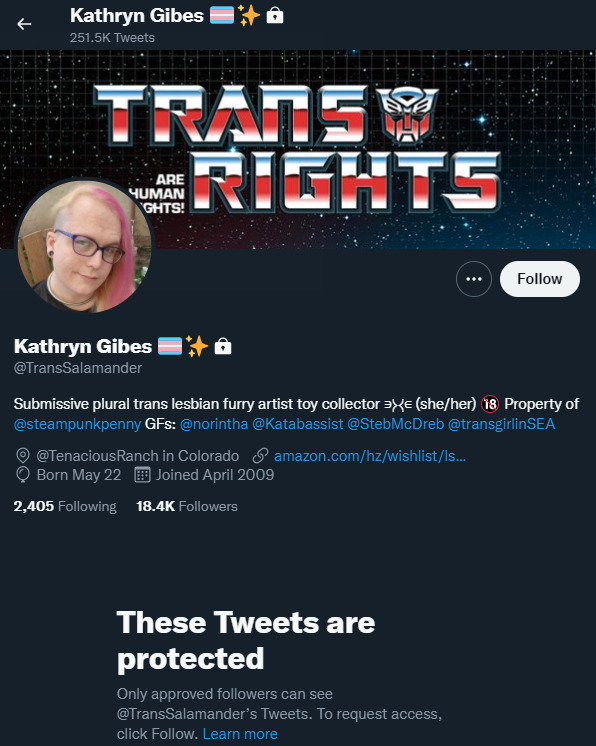Viewport: 596px width, 746px height.
Task: Click the link chain icon beside amazon URL
Action: [260, 456]
